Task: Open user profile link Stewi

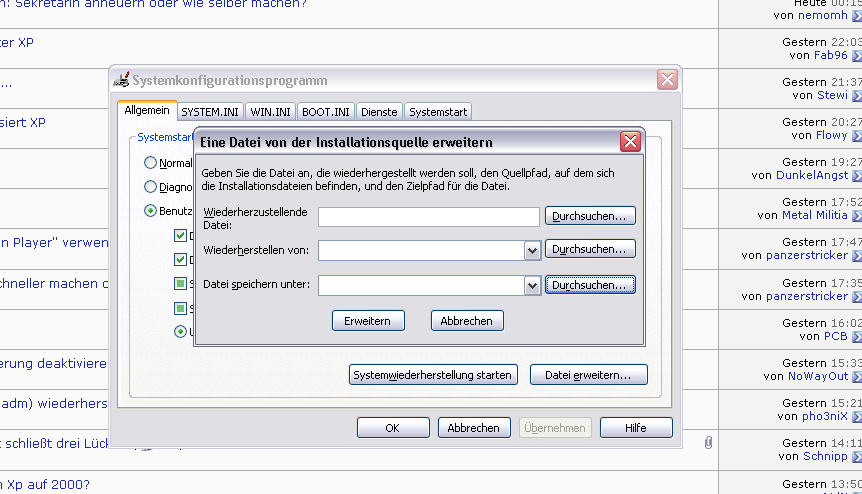Action: [832, 95]
